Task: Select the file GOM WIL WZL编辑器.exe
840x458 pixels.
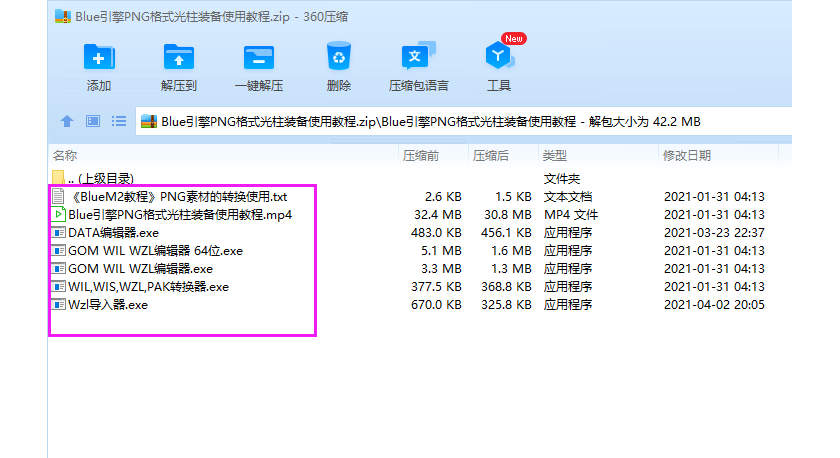Action: pos(140,269)
